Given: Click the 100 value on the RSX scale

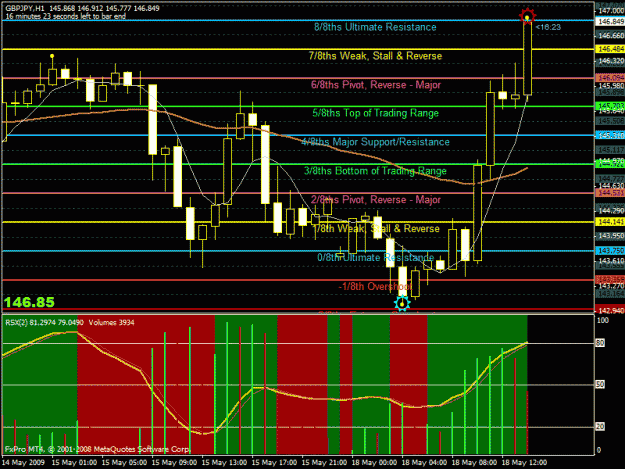Looking at the screenshot, I should (603, 321).
